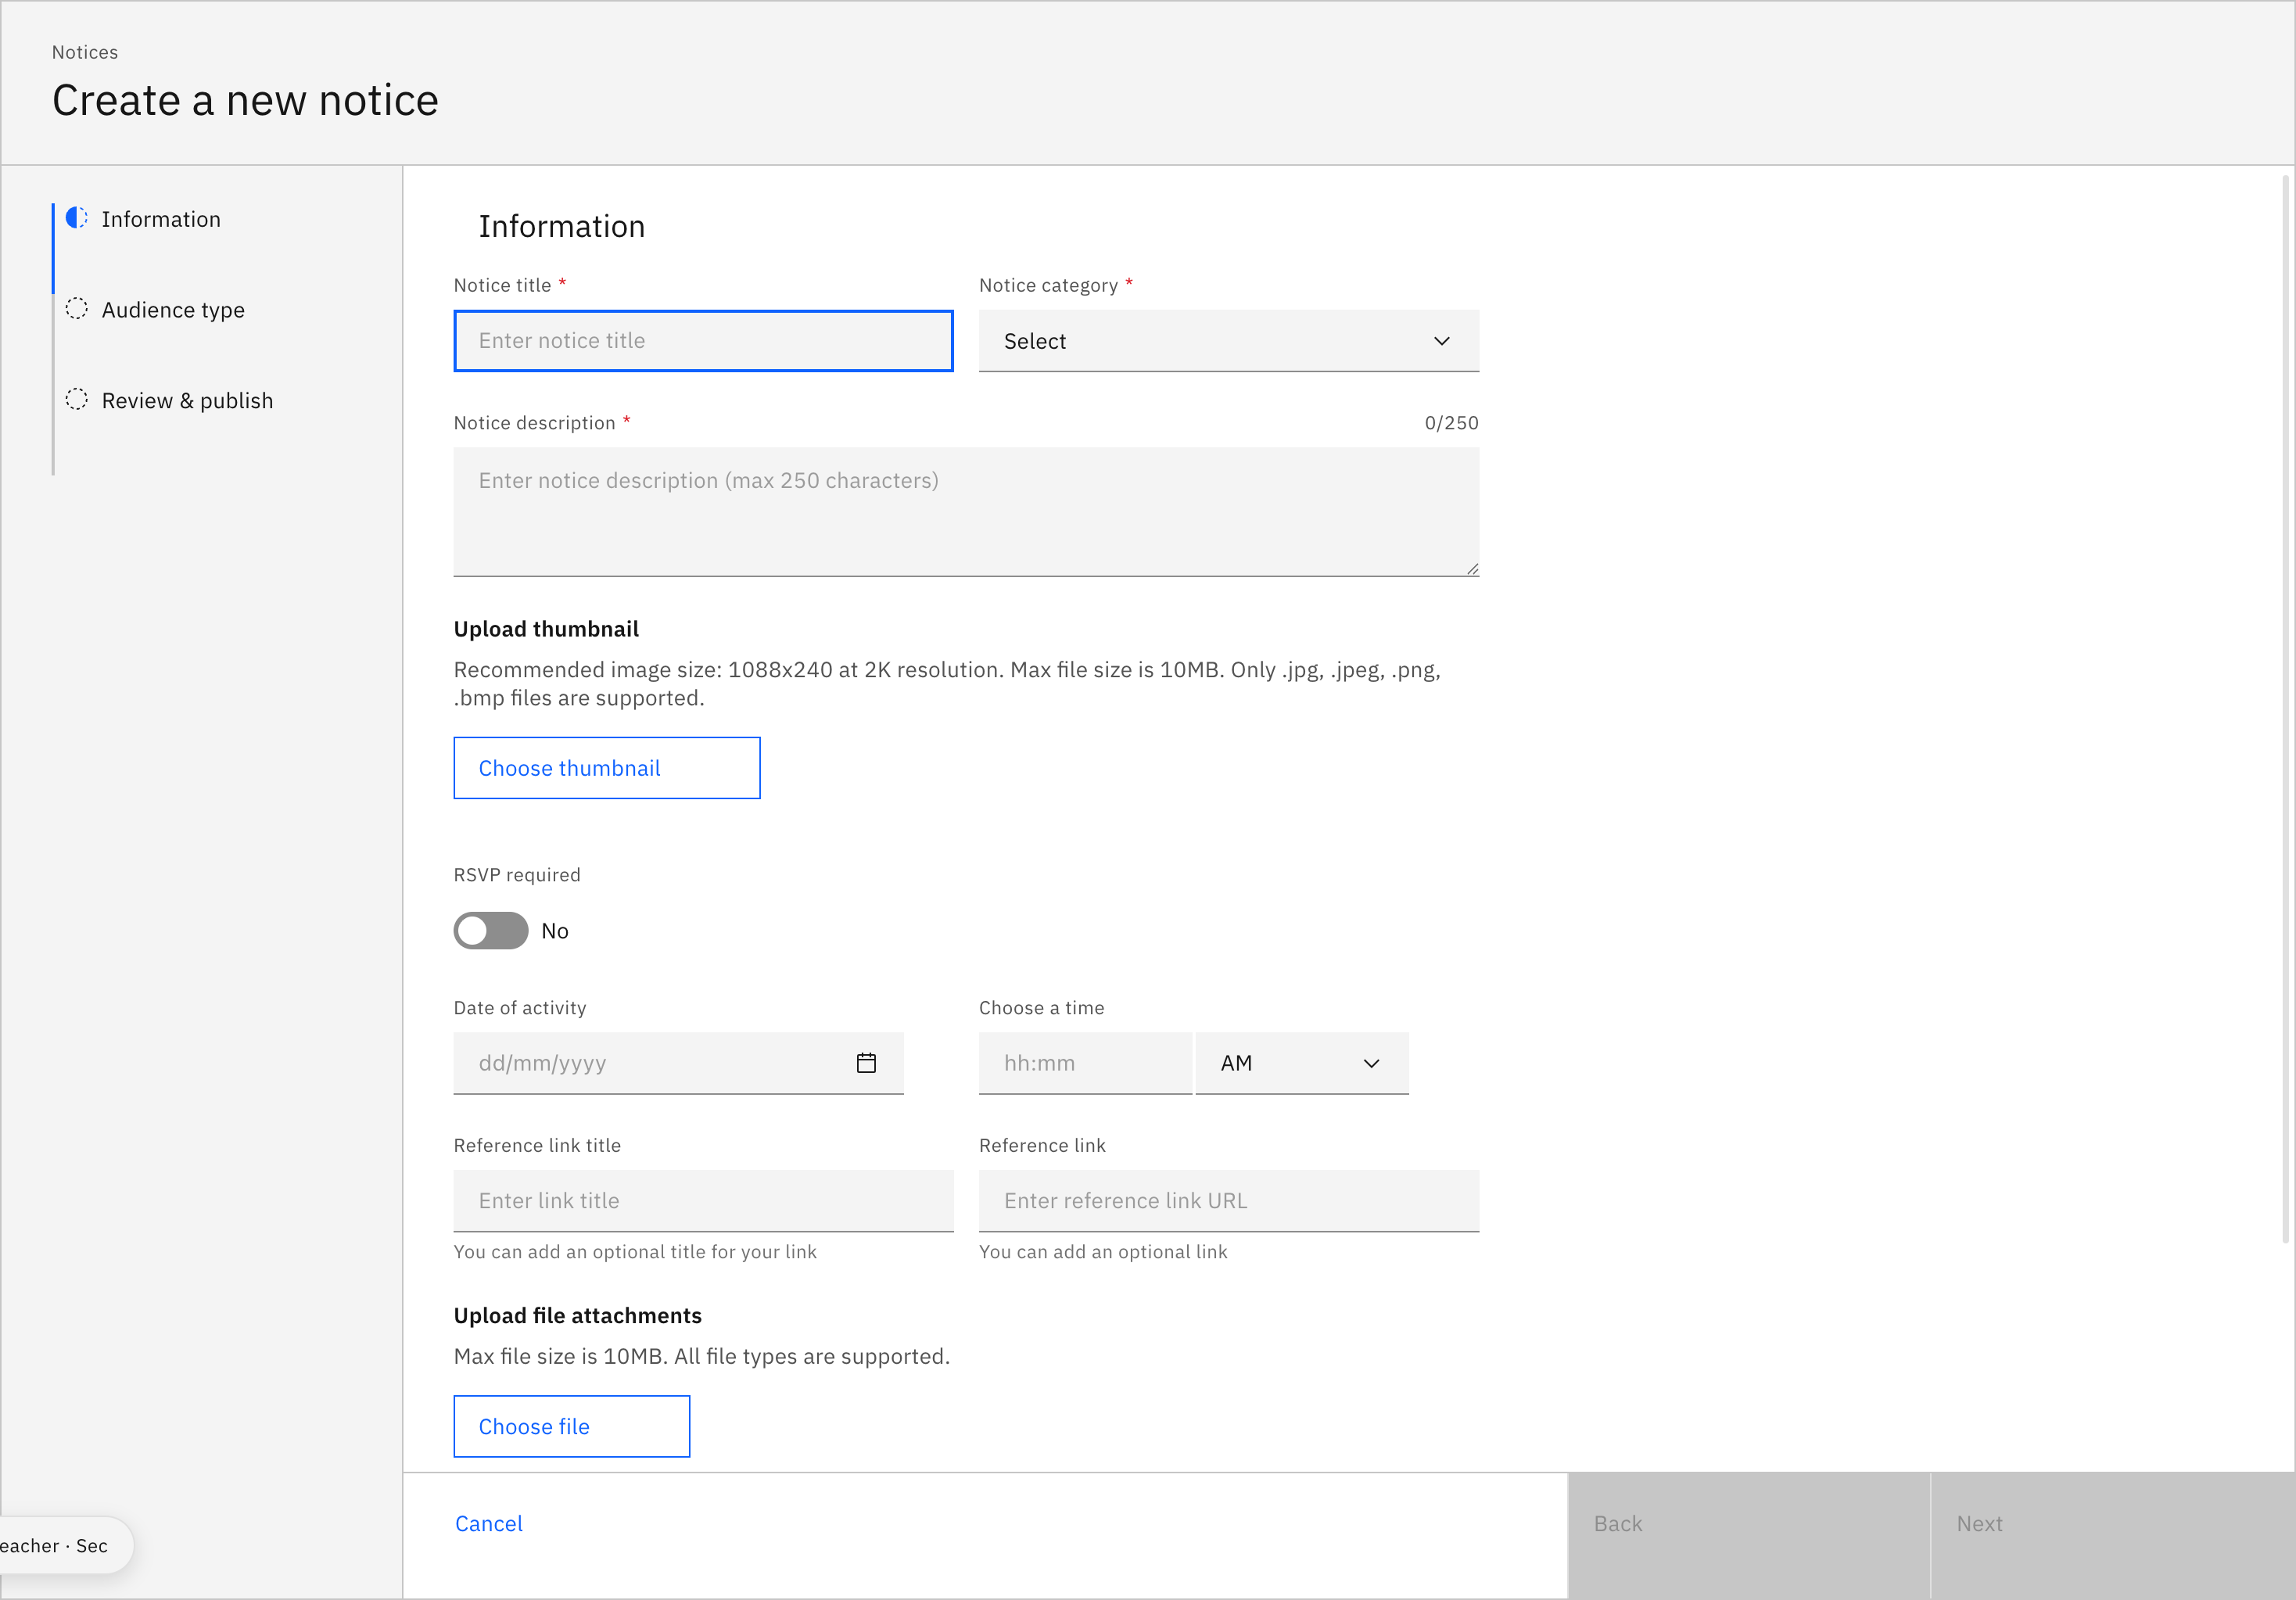The image size is (2296, 1600).
Task: Click the Review & publish step circle icon
Action: click(77, 400)
